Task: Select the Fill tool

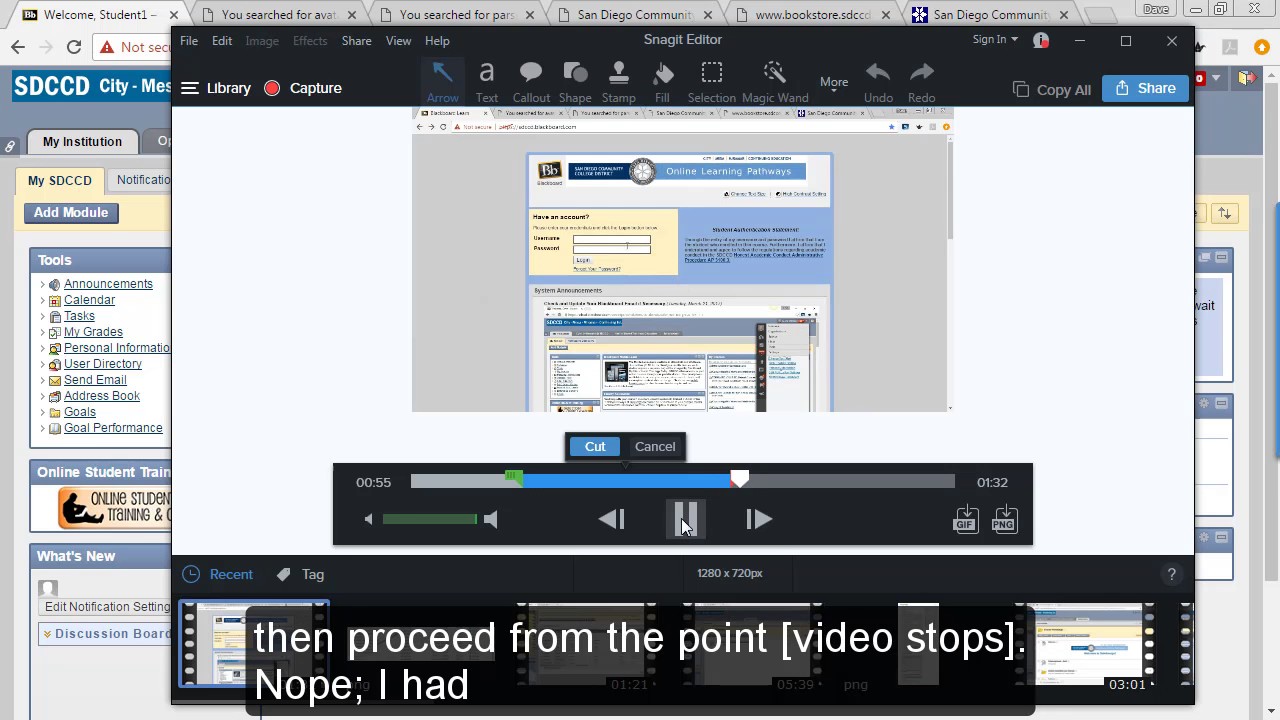Action: tap(662, 81)
